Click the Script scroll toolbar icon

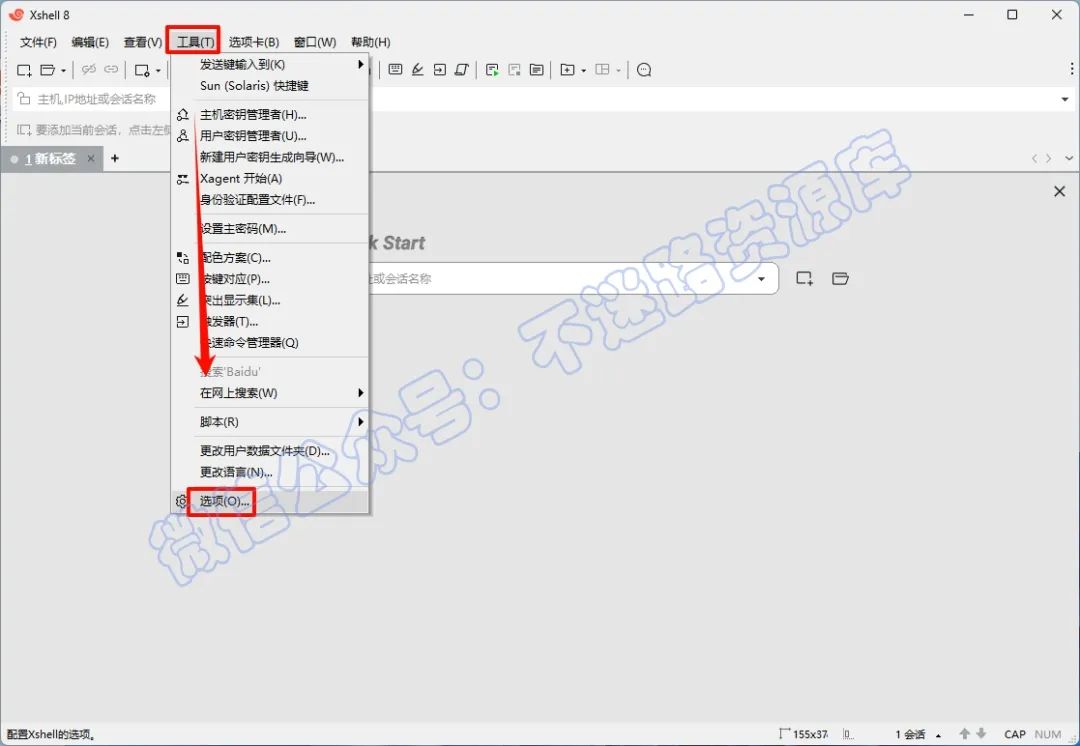461,70
